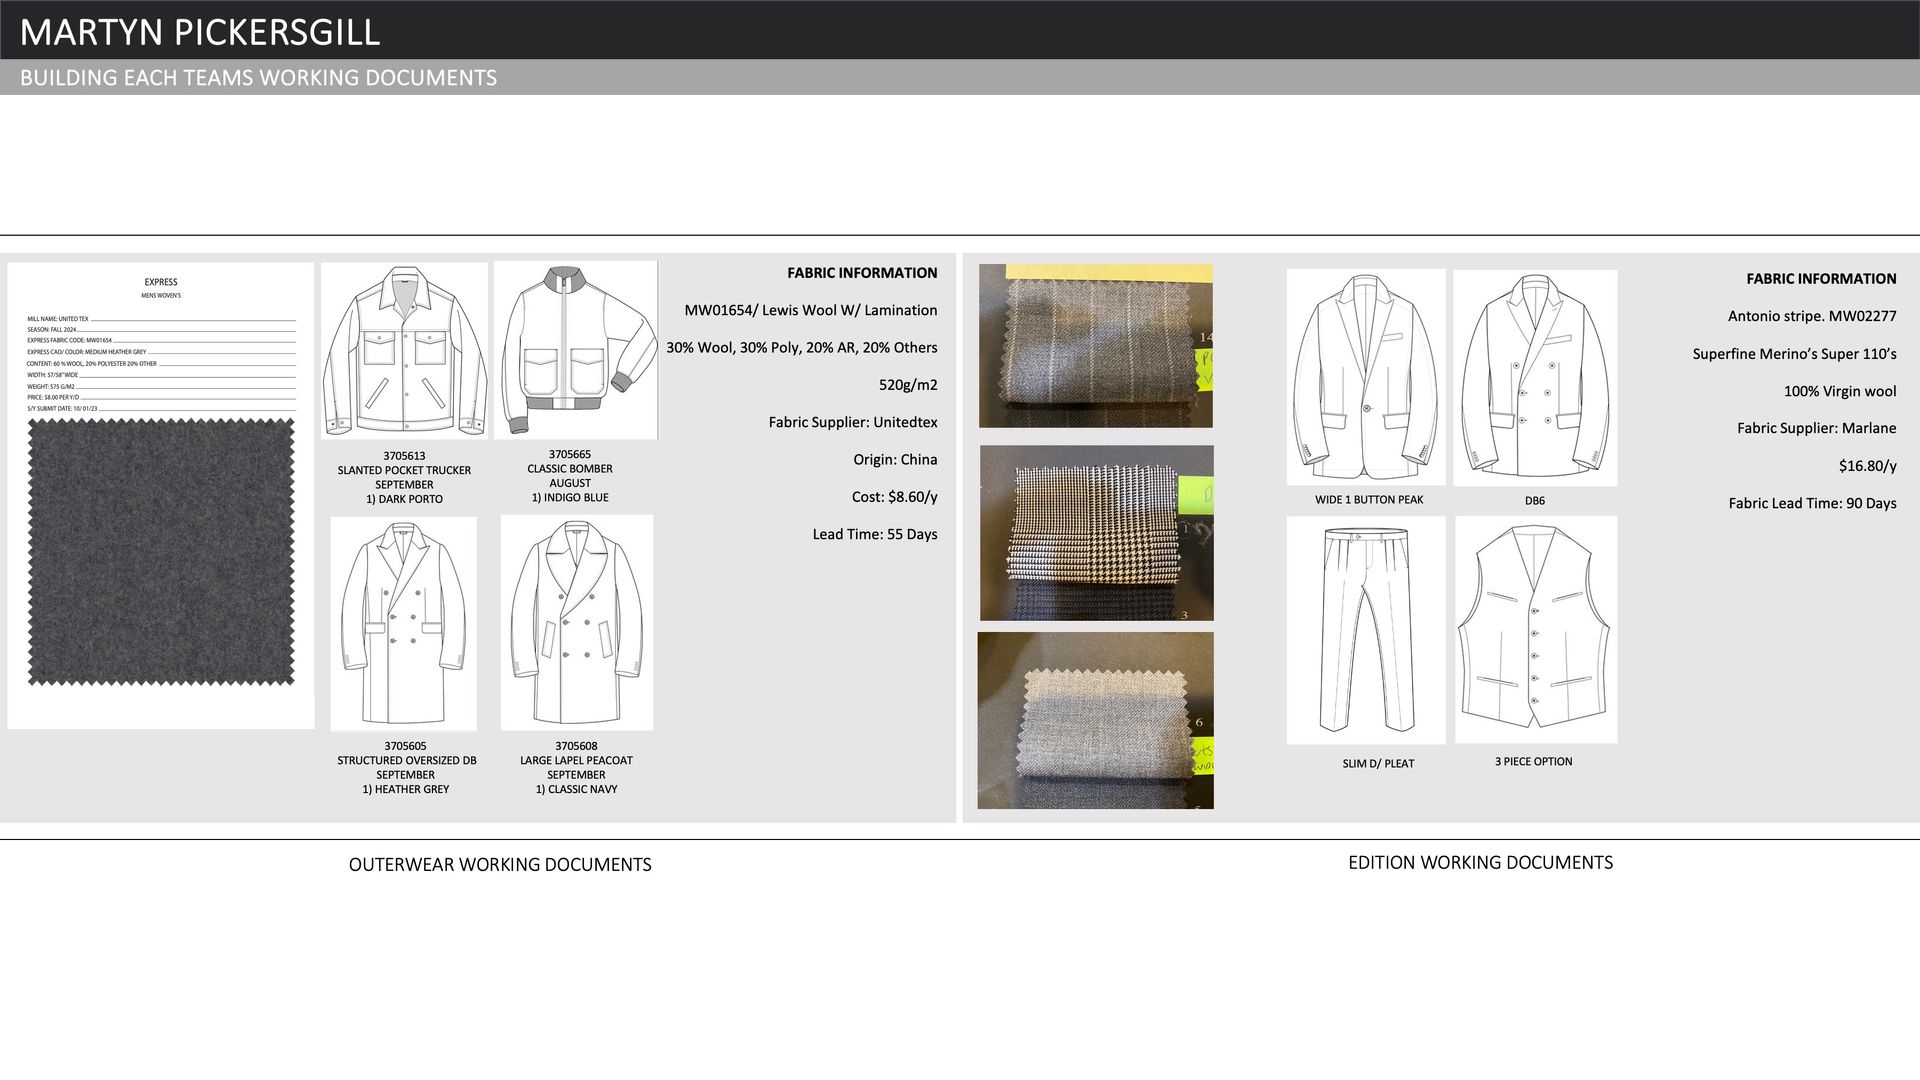The image size is (1920, 1080).
Task: Click the grey pinstripe fabric photo
Action: 1095,346
